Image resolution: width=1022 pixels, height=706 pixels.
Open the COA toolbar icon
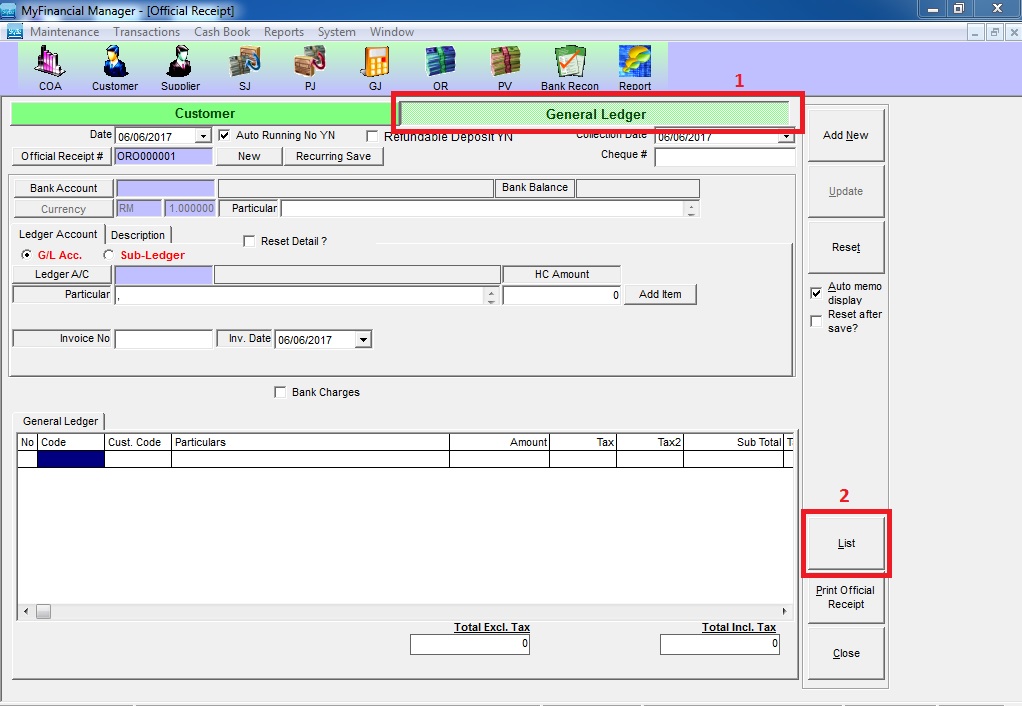point(50,66)
